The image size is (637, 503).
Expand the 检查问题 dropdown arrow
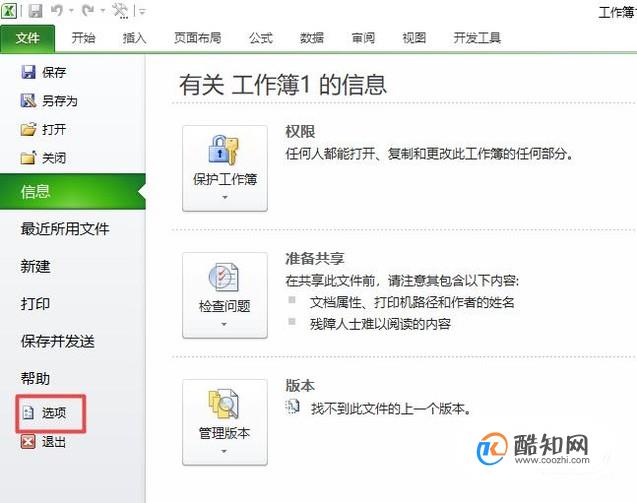click(x=224, y=324)
